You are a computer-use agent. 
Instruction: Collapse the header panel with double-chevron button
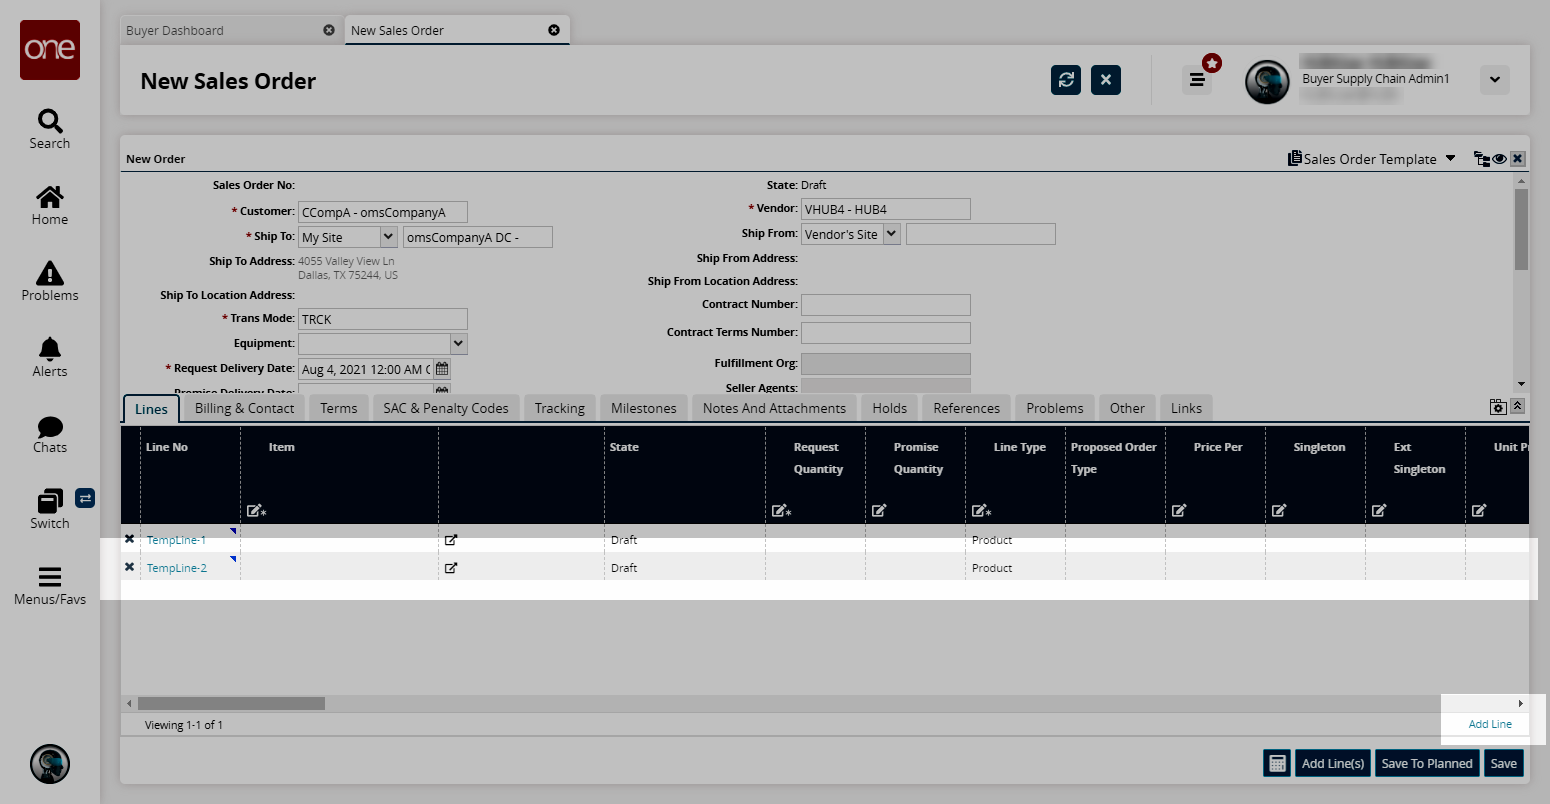click(1517, 406)
